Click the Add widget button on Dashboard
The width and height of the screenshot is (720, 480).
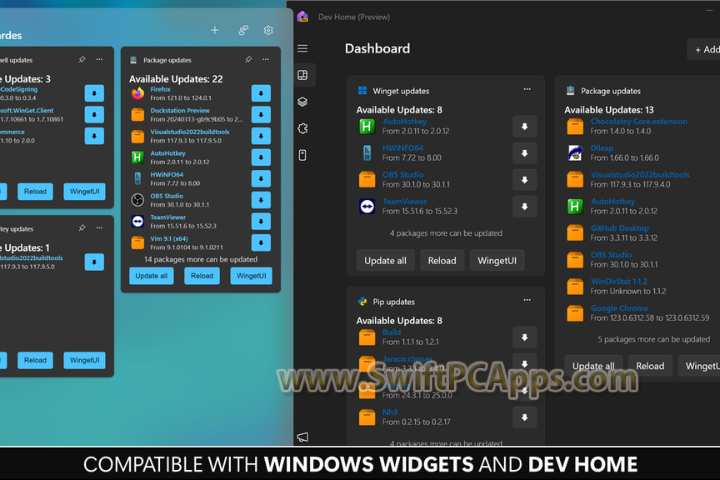tap(704, 49)
